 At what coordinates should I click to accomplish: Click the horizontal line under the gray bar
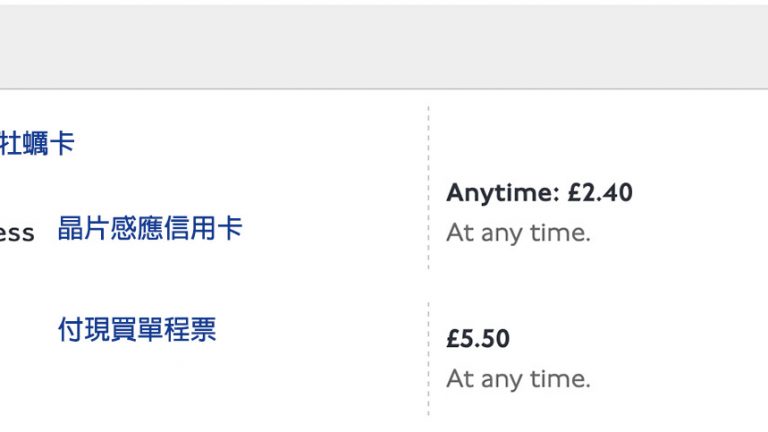coord(384,89)
